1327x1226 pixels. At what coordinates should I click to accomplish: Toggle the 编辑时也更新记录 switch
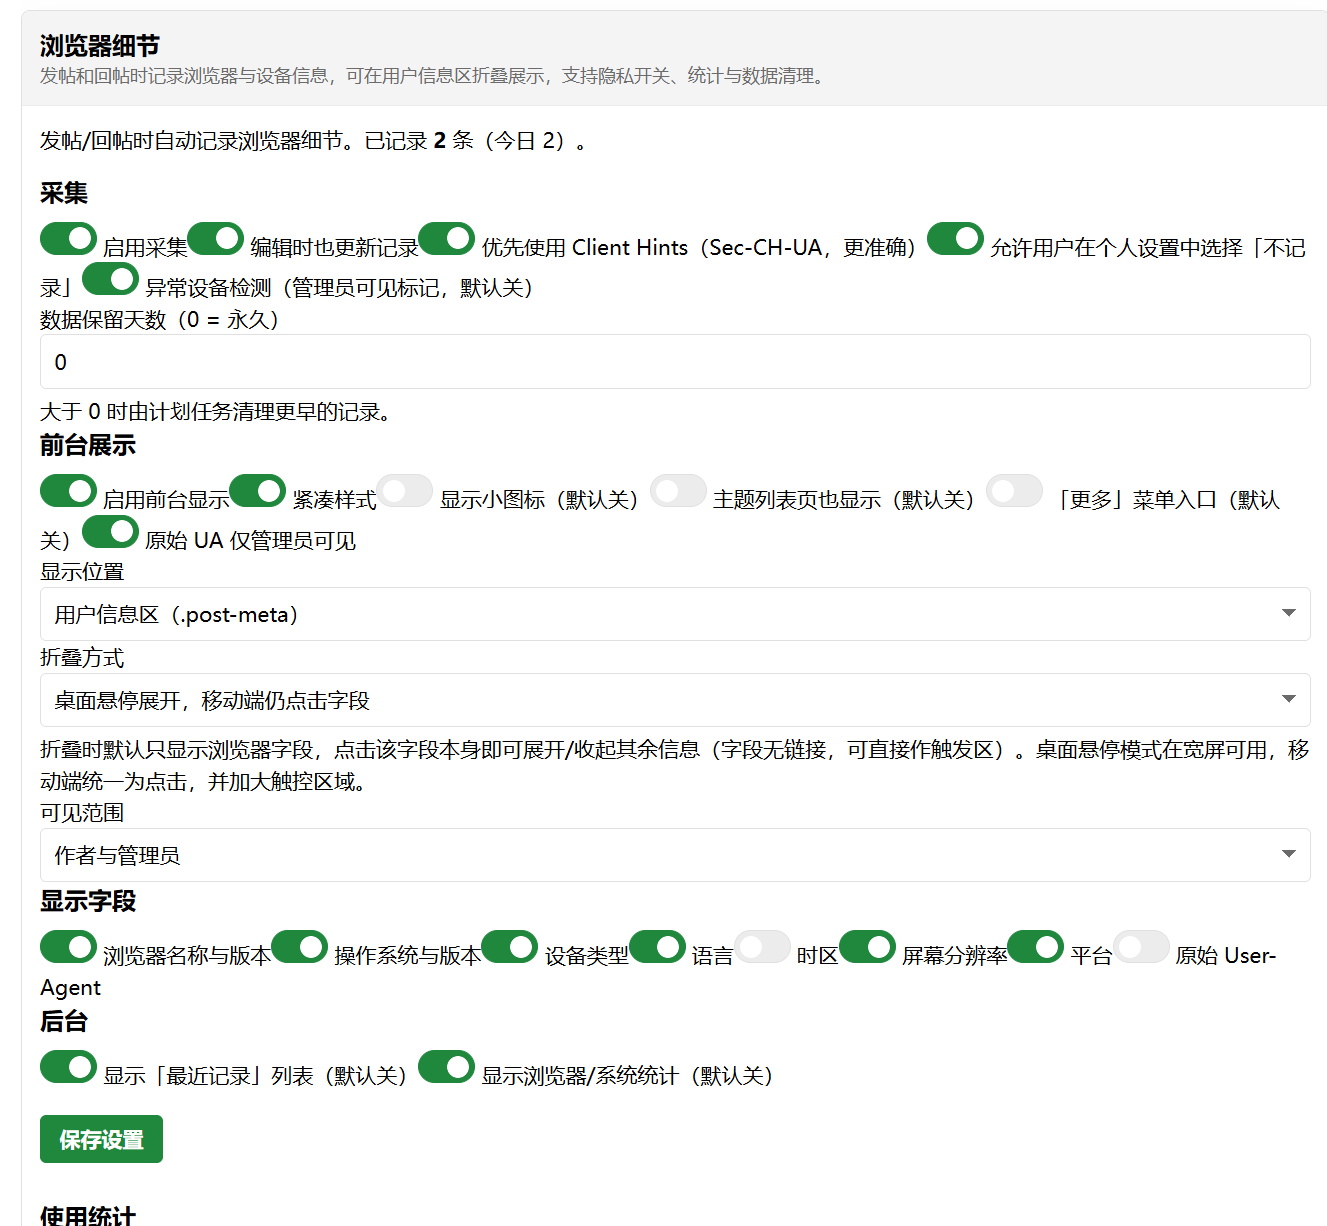[x=215, y=239]
